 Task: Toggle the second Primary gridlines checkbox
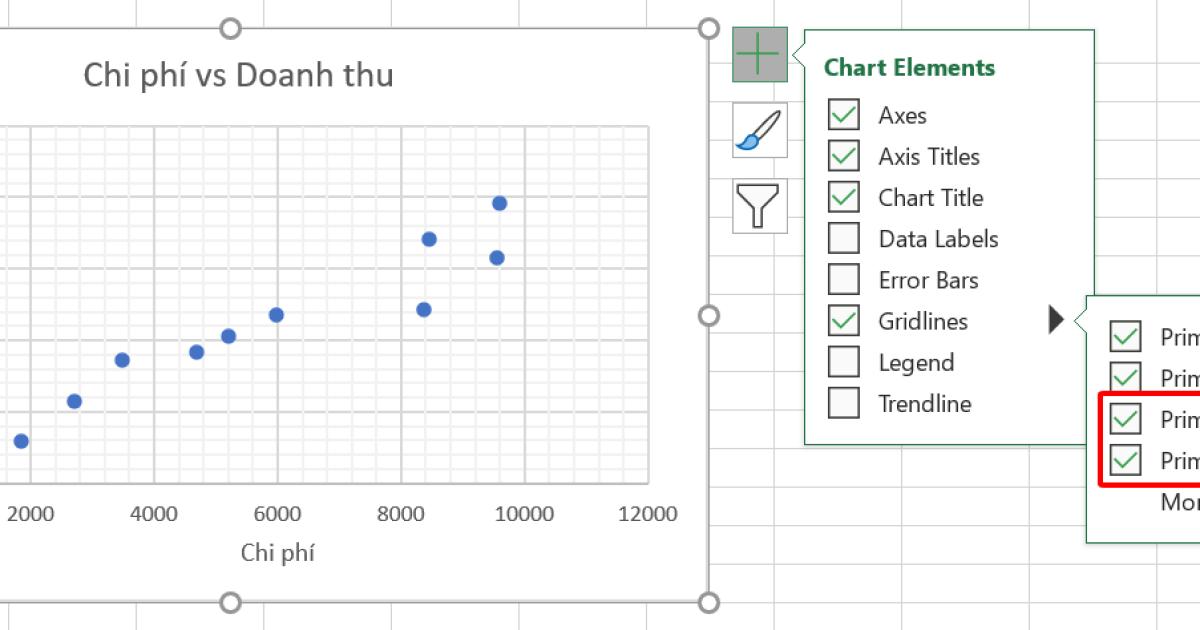1128,377
